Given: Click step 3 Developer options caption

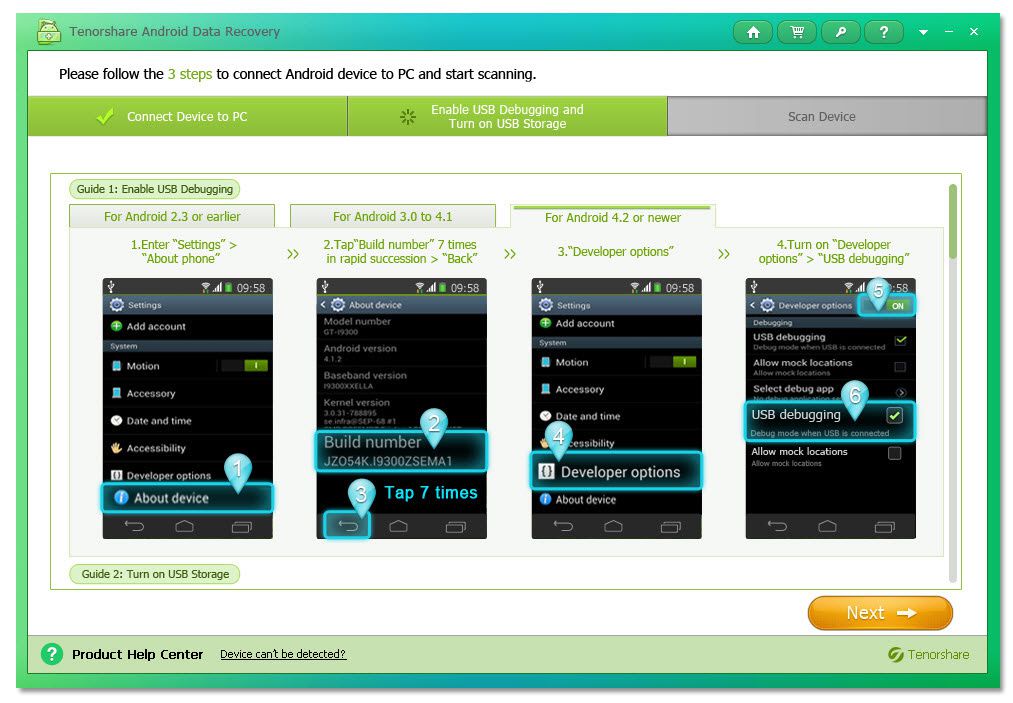Looking at the screenshot, I should pos(616,251).
